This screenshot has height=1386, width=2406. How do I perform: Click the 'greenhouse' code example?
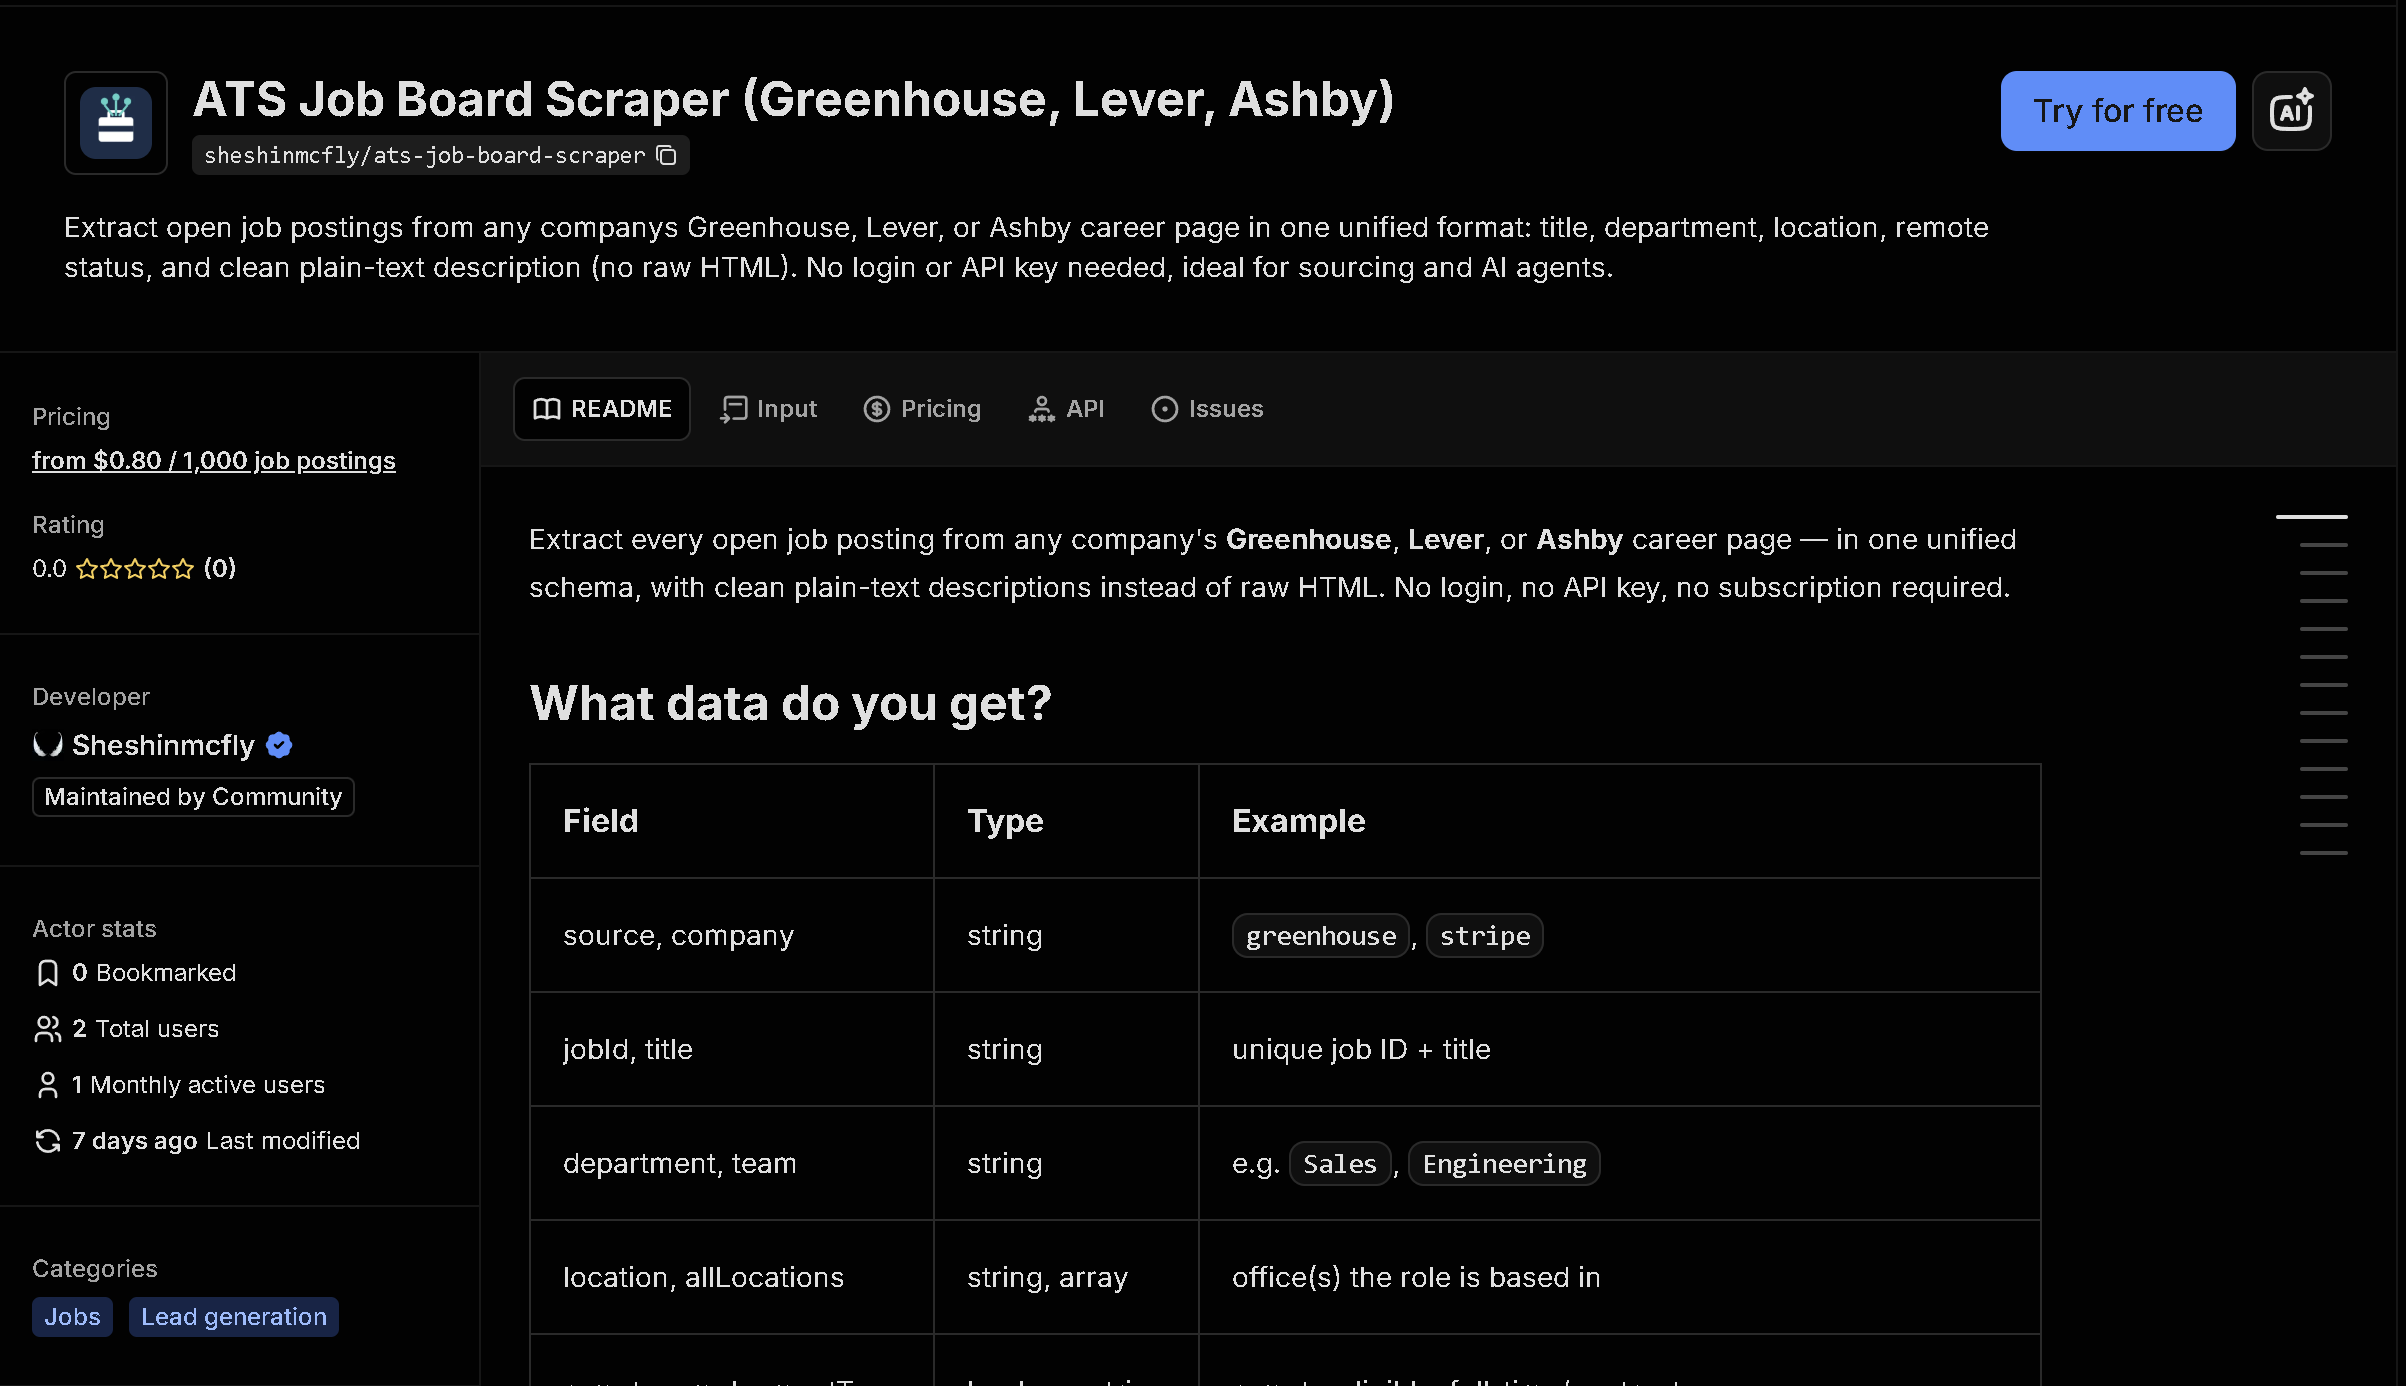click(1321, 936)
